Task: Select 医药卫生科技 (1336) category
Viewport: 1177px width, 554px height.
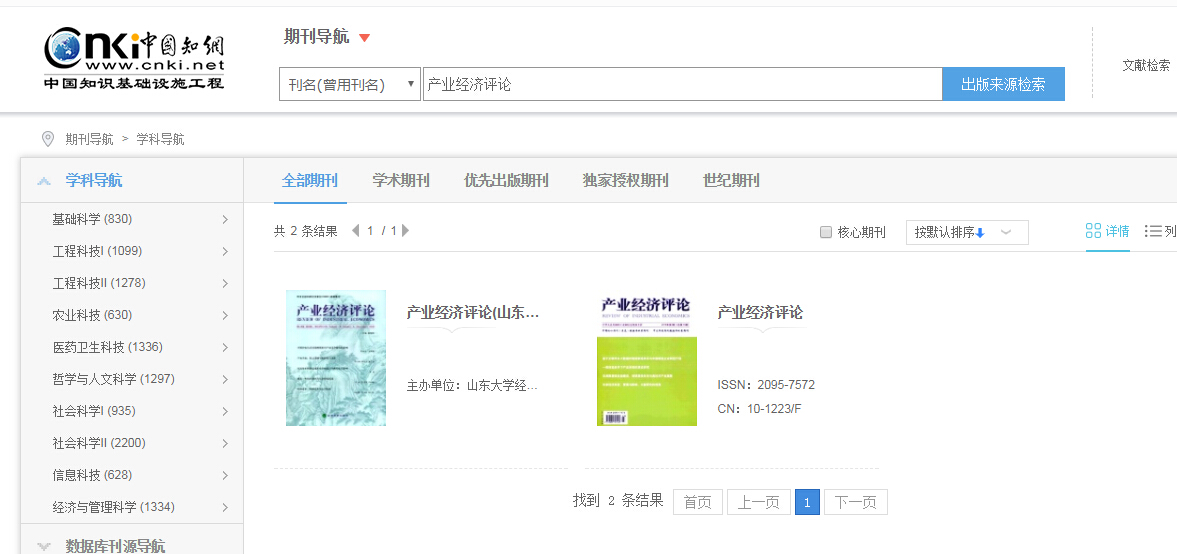Action: [107, 347]
